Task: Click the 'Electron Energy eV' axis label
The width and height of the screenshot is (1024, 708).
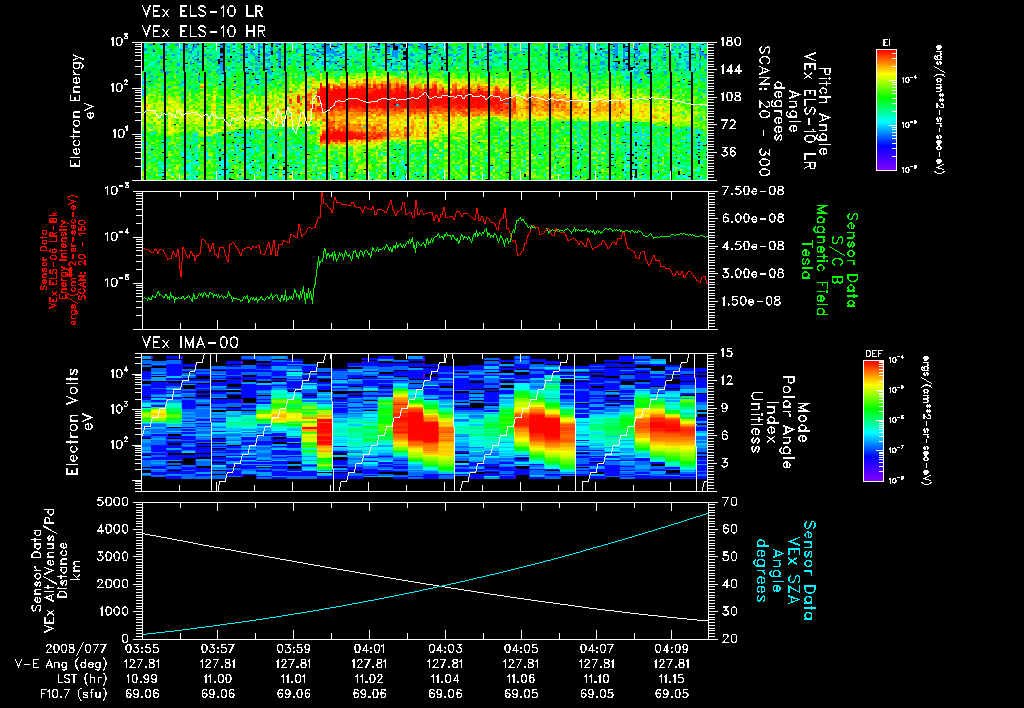Action: (82, 111)
